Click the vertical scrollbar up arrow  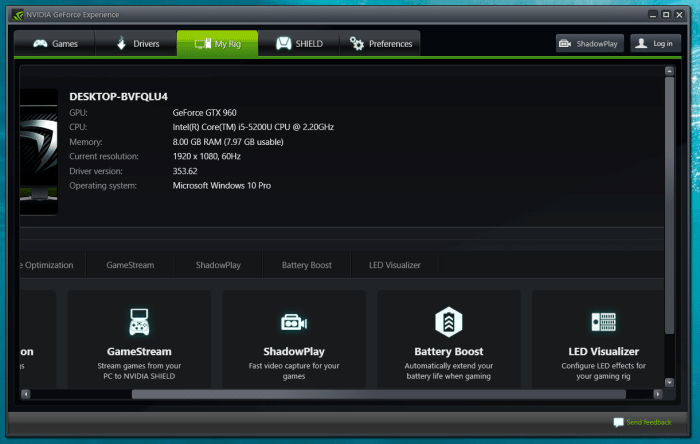click(x=669, y=71)
